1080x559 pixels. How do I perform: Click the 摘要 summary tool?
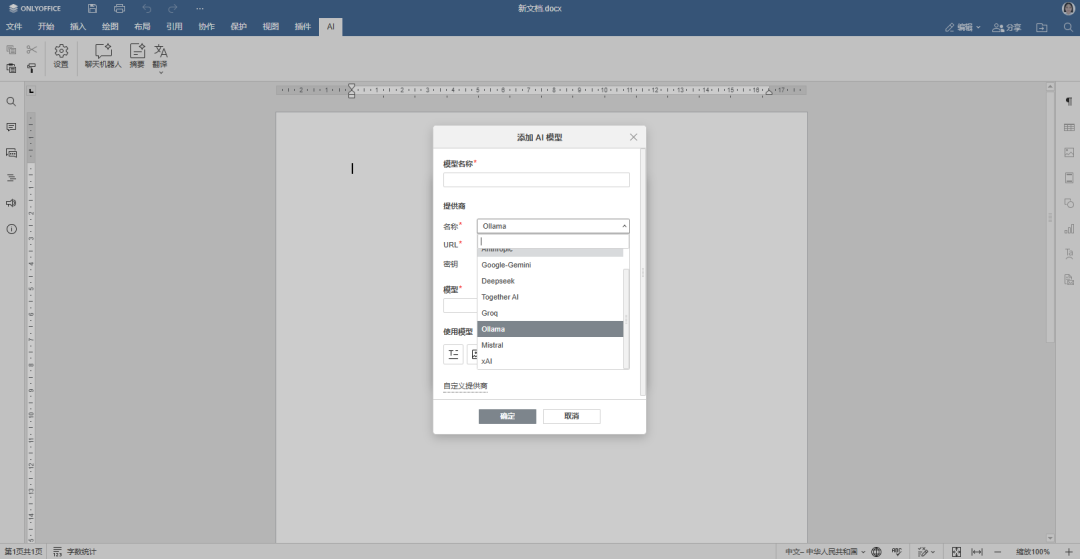[137, 56]
